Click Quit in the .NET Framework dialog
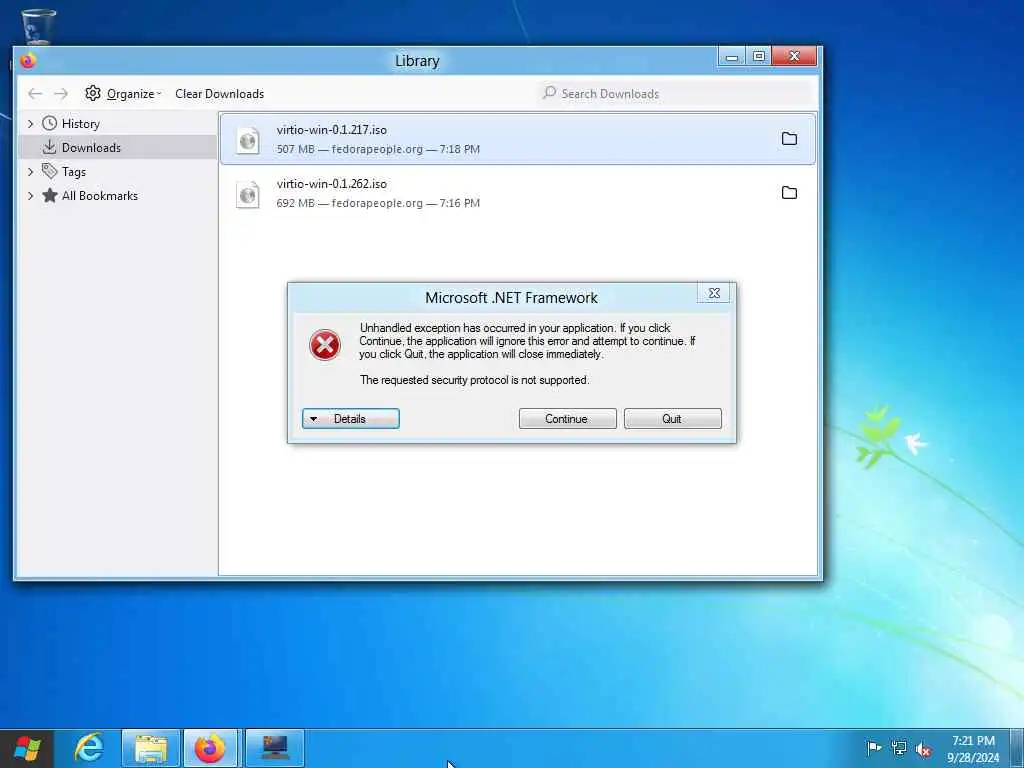The image size is (1024, 768). pyautogui.click(x=672, y=419)
